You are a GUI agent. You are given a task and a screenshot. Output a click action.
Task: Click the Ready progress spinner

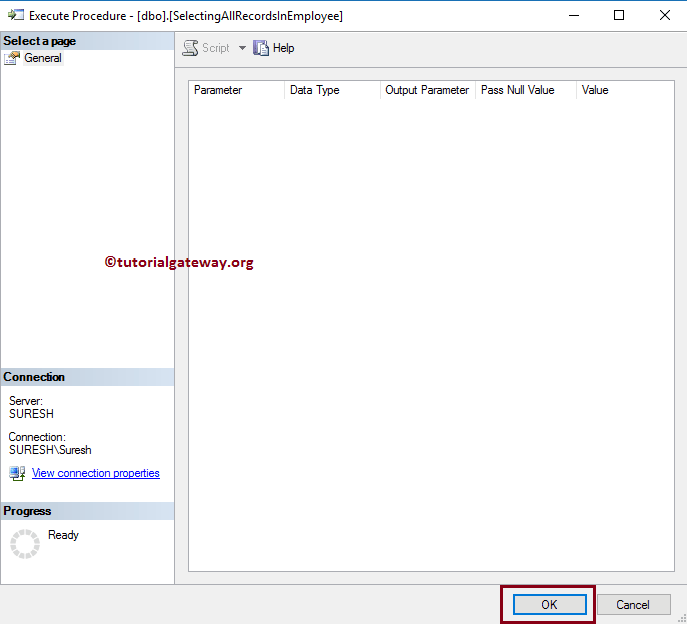(25, 544)
